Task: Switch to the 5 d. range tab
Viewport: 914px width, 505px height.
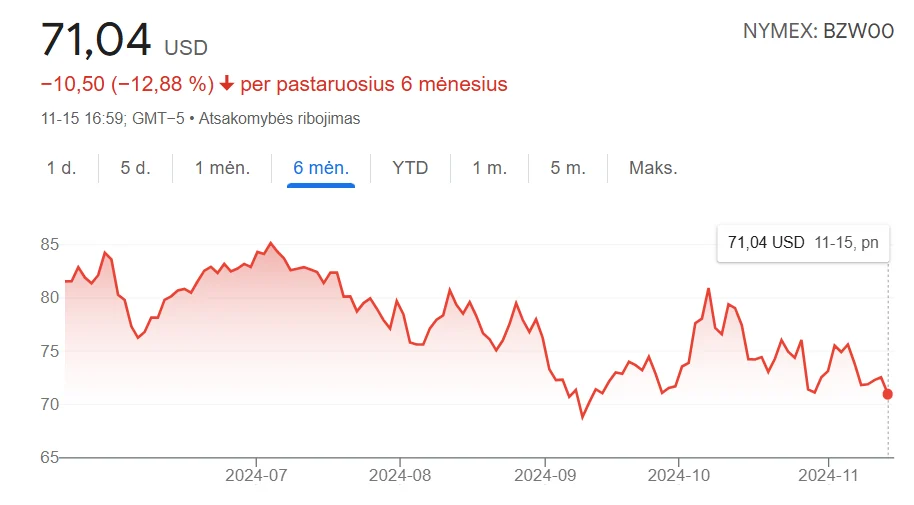Action: (135, 168)
